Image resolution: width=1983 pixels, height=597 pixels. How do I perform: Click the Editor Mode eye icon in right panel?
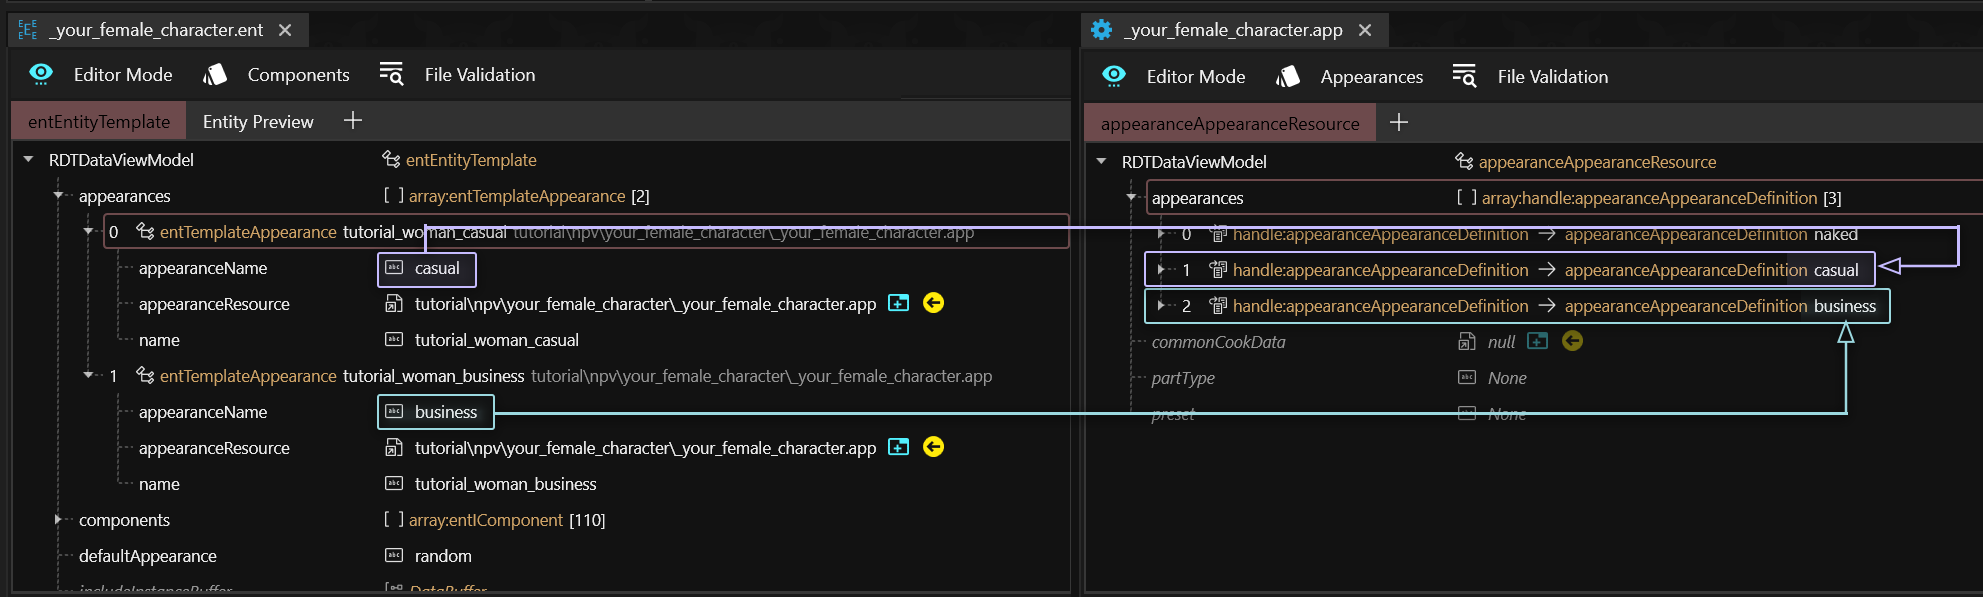(1113, 76)
